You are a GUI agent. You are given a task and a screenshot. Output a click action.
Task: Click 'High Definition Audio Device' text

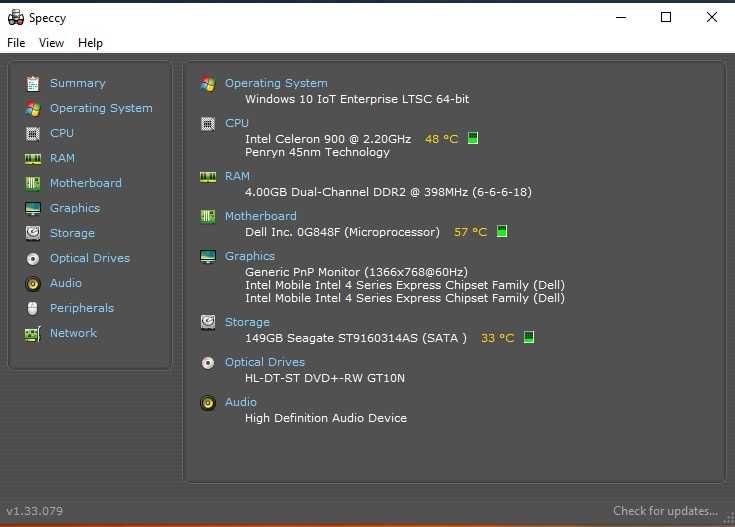pos(326,418)
